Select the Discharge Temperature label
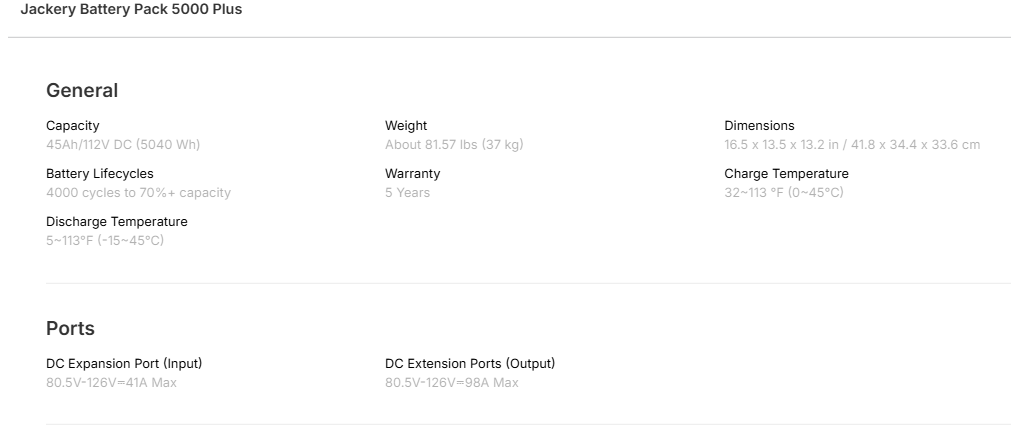The image size is (1011, 439). point(117,222)
